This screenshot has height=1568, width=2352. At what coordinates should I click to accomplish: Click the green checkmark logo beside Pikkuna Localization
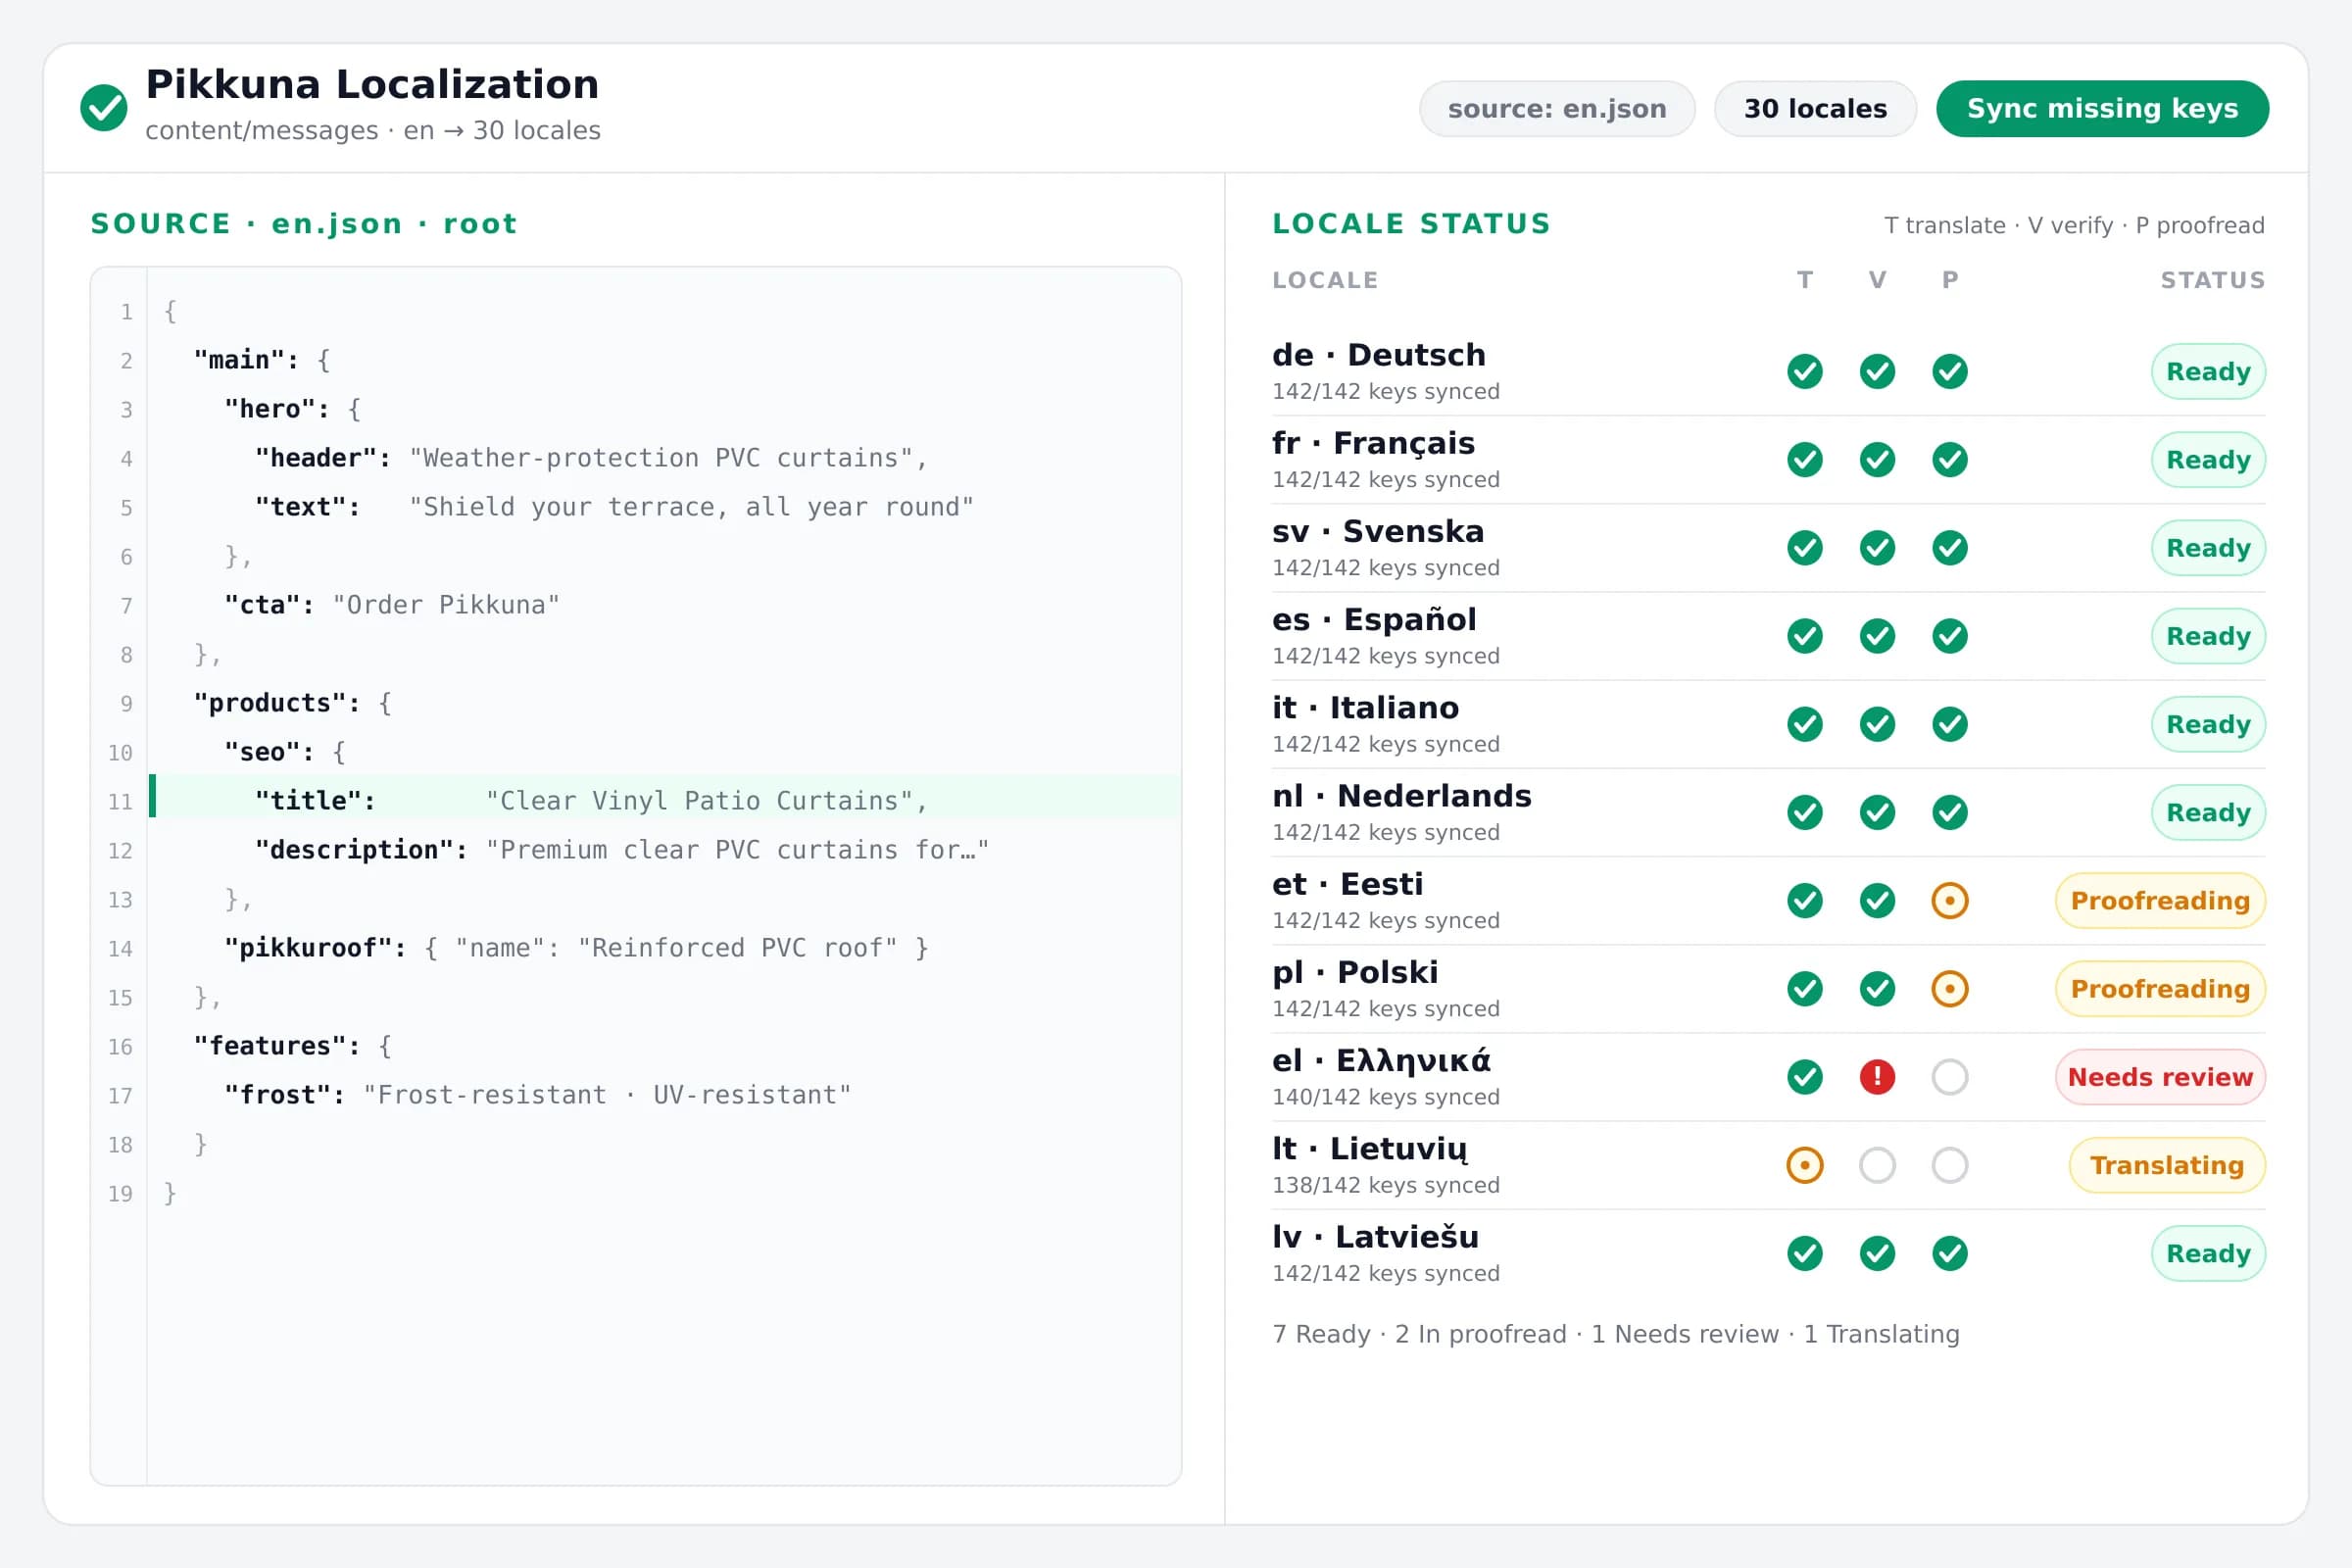(104, 108)
